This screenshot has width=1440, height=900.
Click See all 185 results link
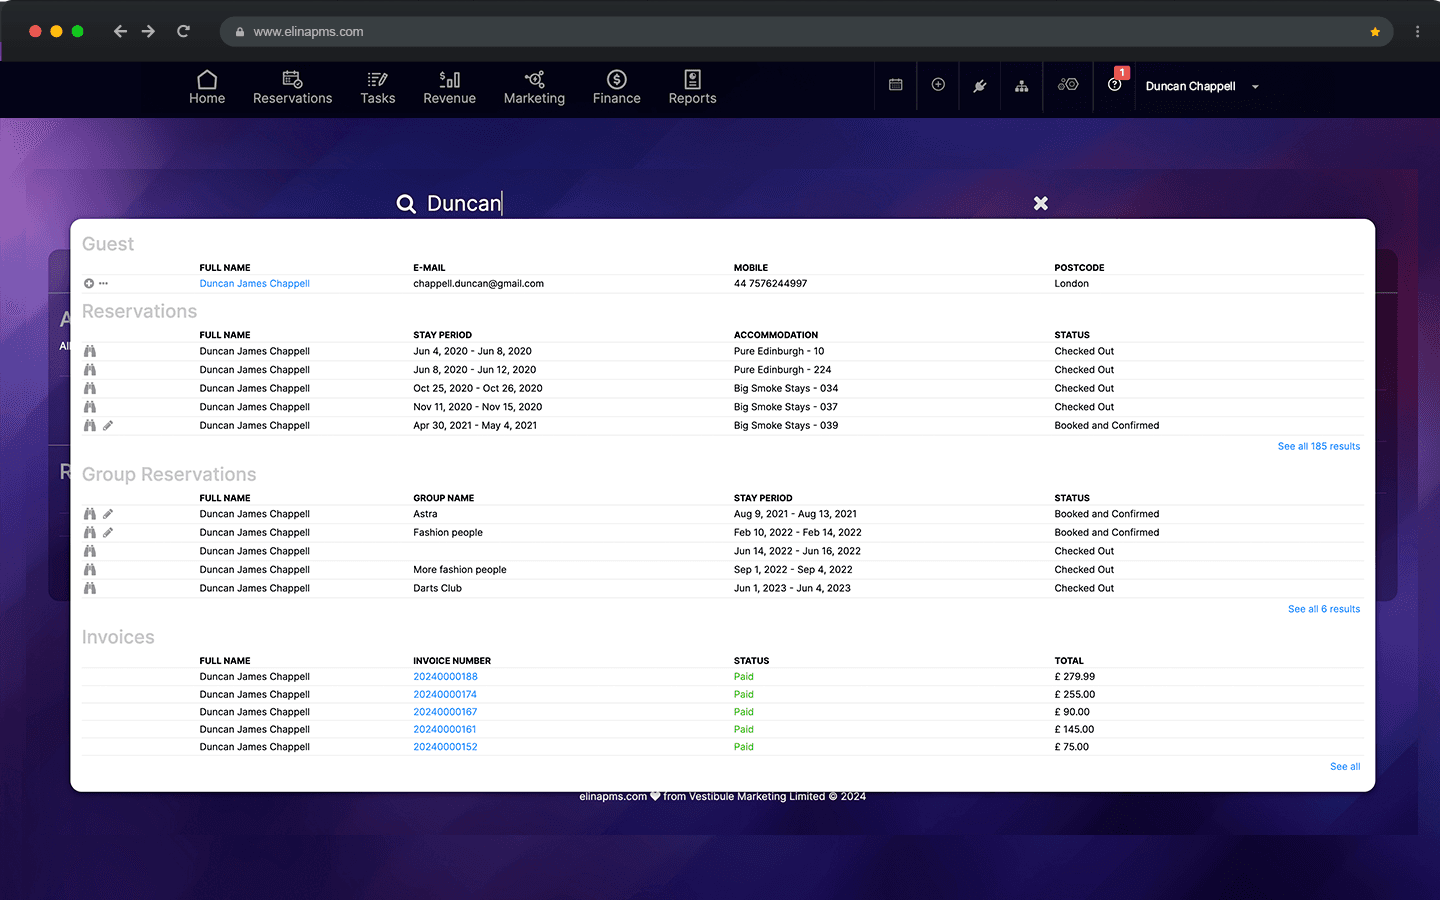click(1318, 446)
